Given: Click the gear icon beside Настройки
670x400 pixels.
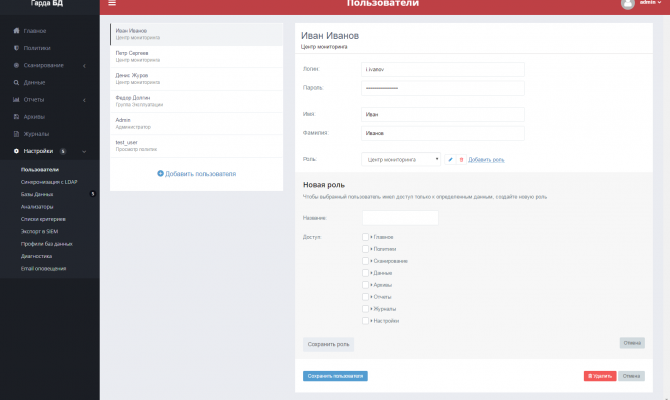Looking at the screenshot, I should coord(16,151).
